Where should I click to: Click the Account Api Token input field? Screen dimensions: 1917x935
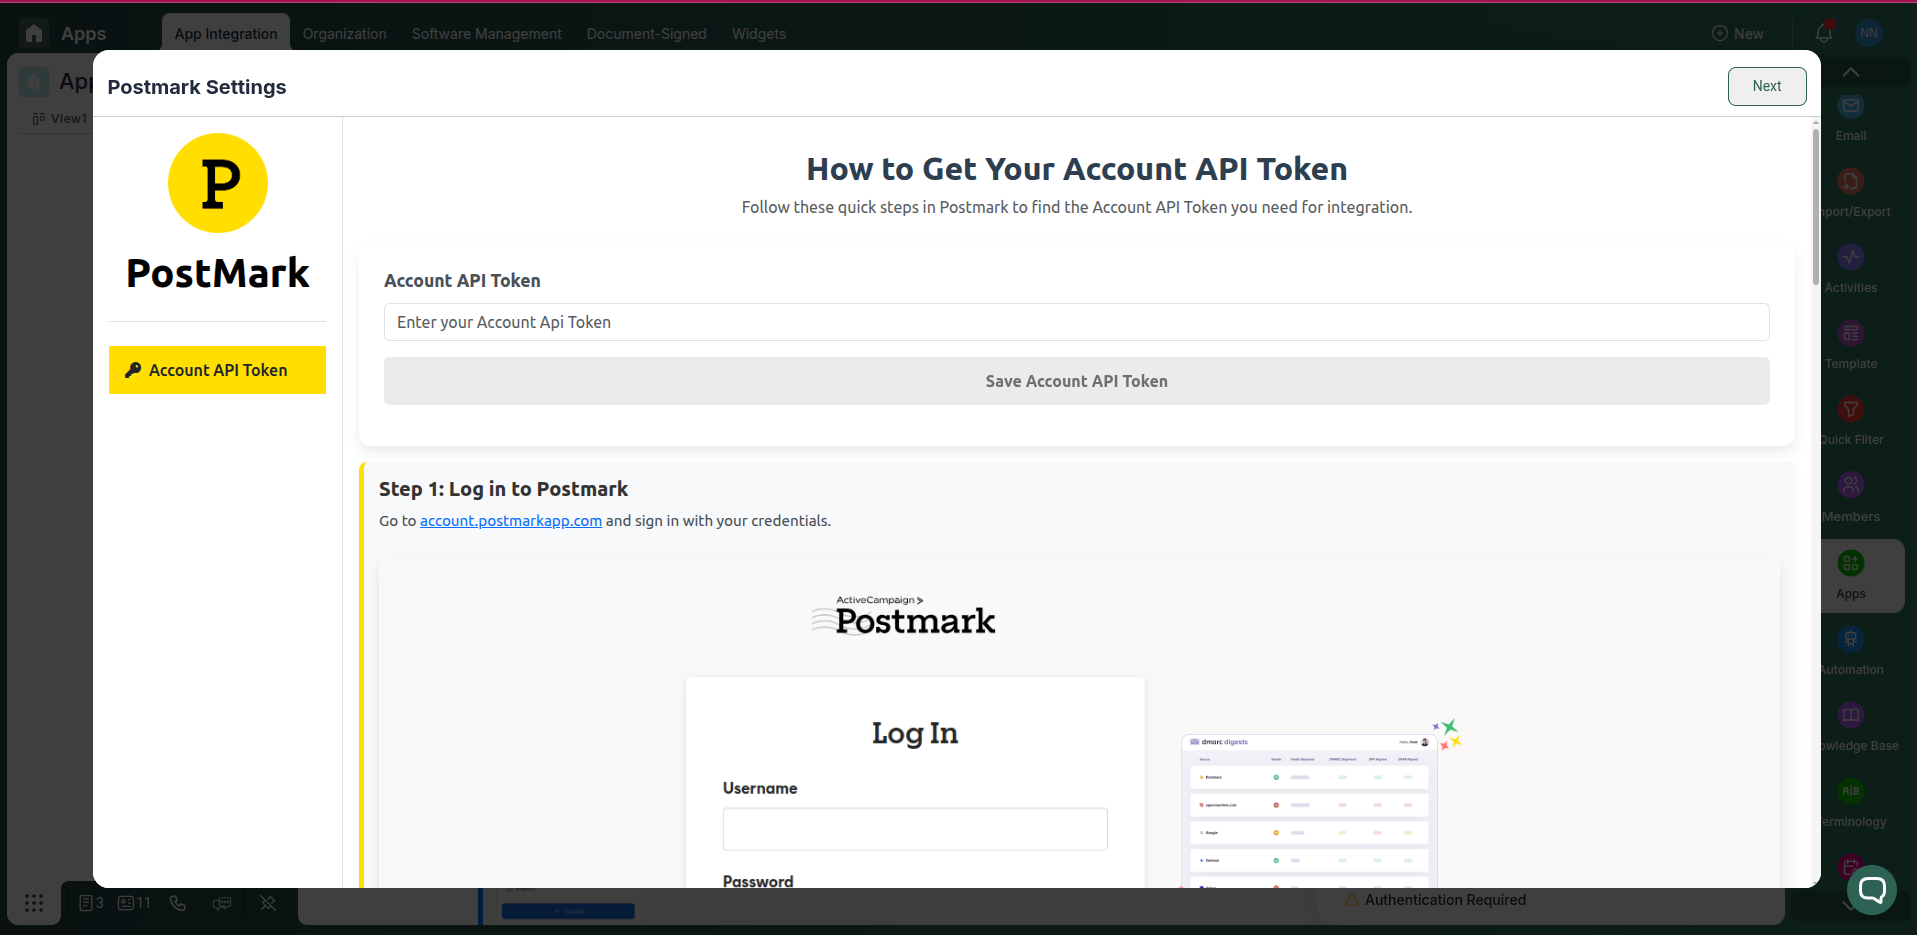click(1076, 322)
